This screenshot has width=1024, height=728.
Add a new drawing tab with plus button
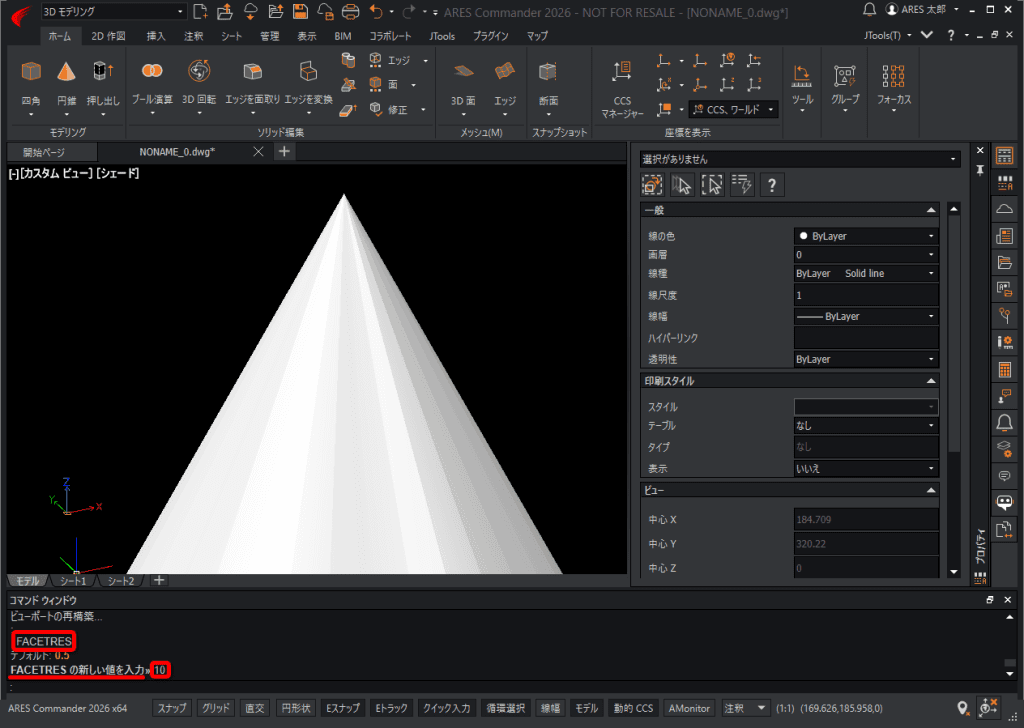point(284,151)
